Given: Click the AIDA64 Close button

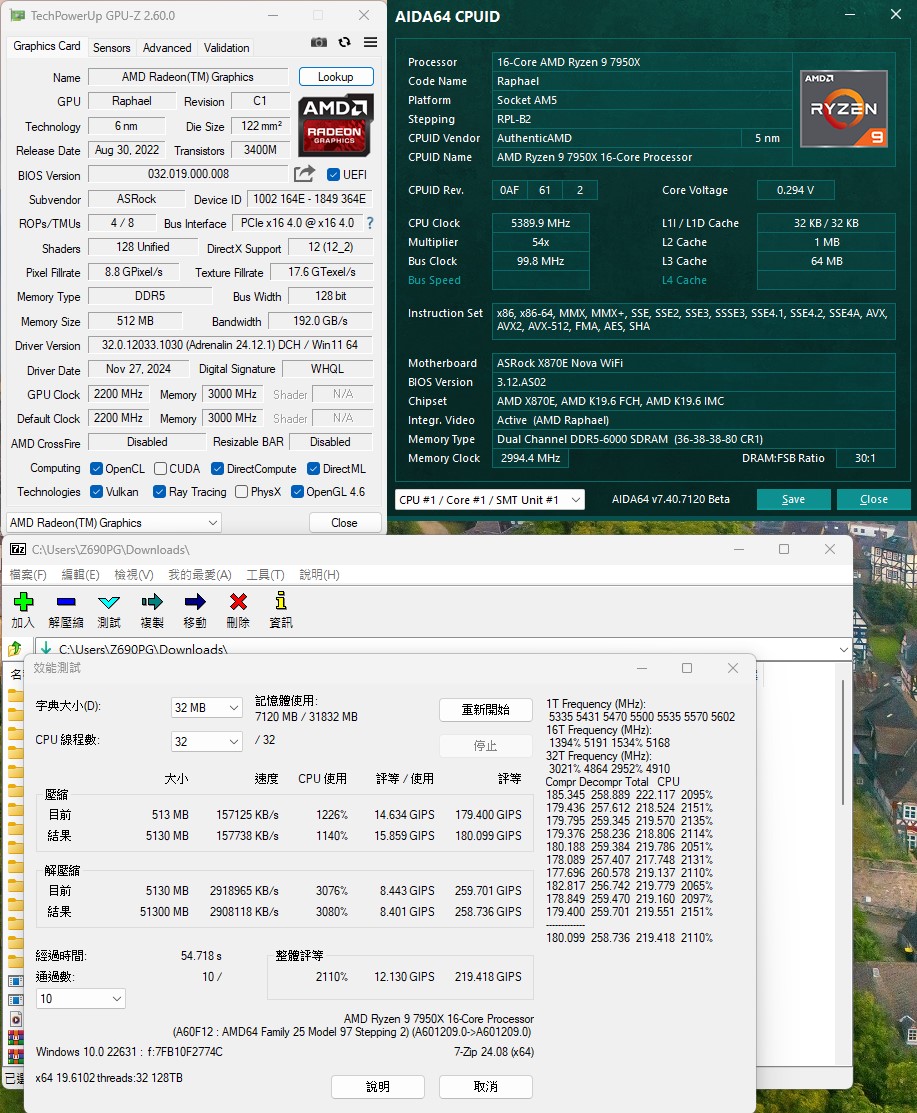Looking at the screenshot, I should point(873,500).
